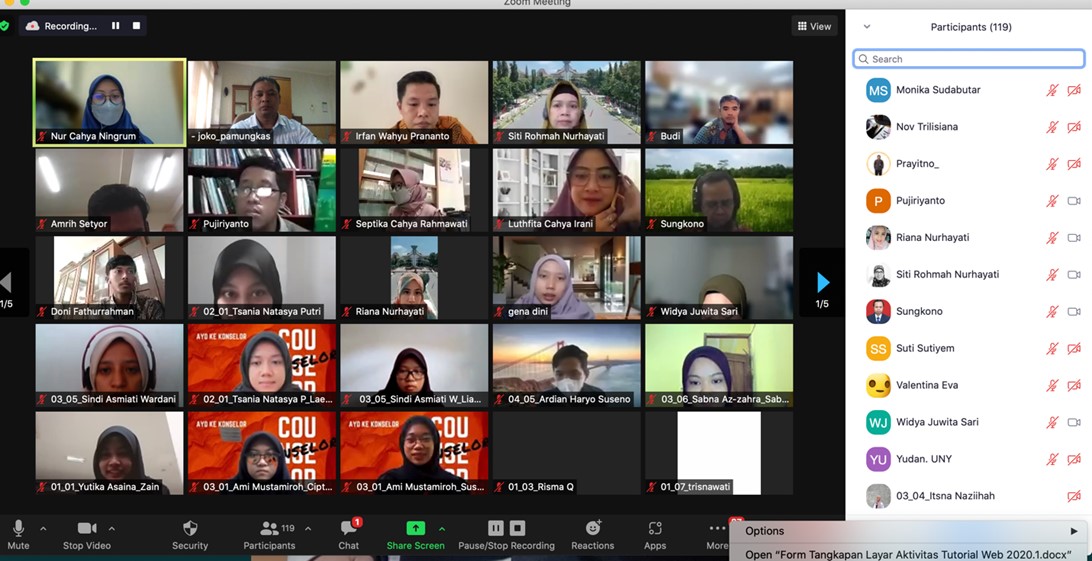The height and width of the screenshot is (561, 1092).
Task: Click green encryption shield icon
Action: 4,26
